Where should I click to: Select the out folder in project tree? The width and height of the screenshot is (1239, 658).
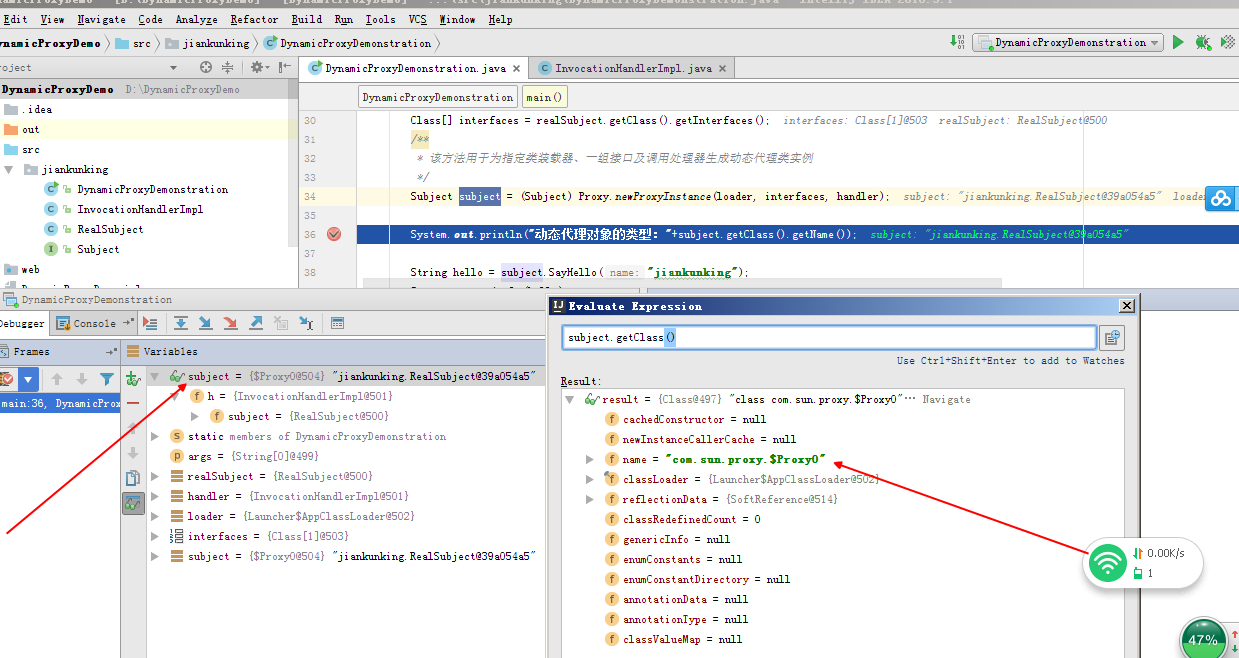31,129
